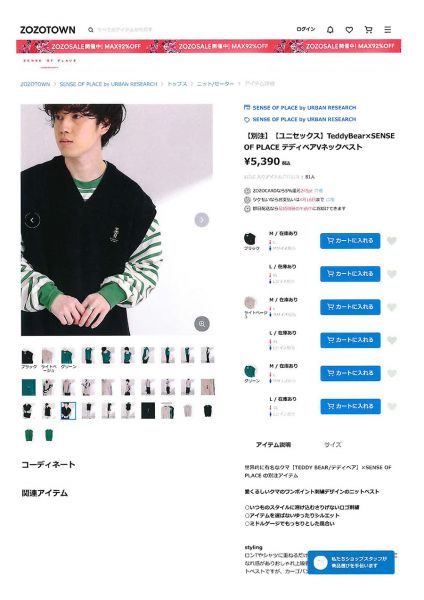
Task: Click the ログイン link
Action: click(x=306, y=29)
